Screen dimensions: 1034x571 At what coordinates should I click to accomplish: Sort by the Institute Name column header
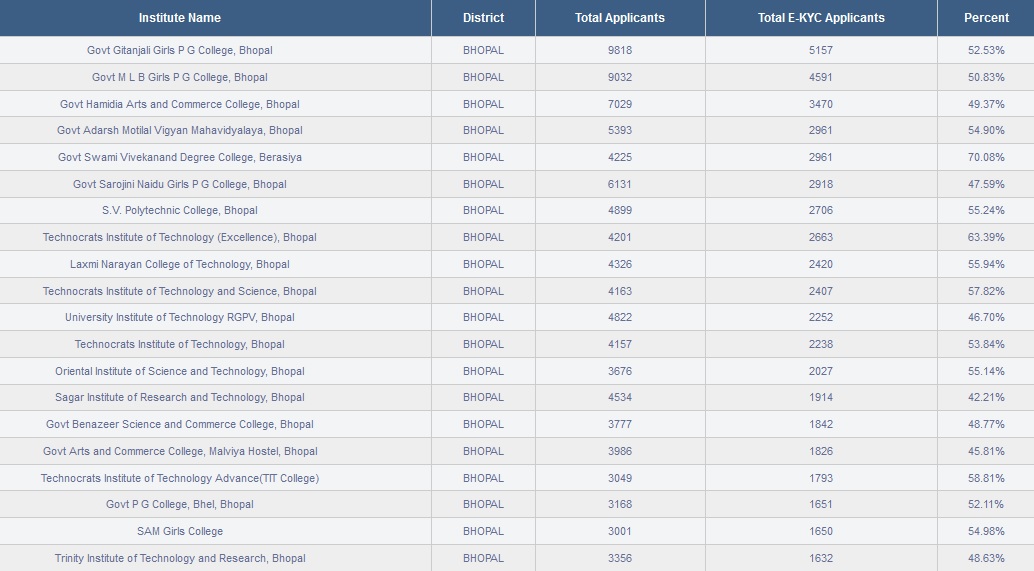pos(179,18)
